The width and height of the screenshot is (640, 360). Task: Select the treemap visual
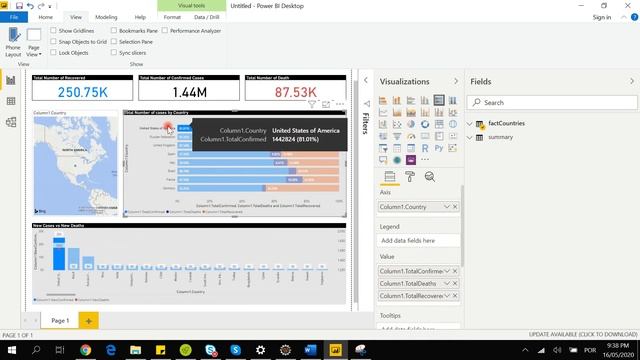(x=439, y=124)
